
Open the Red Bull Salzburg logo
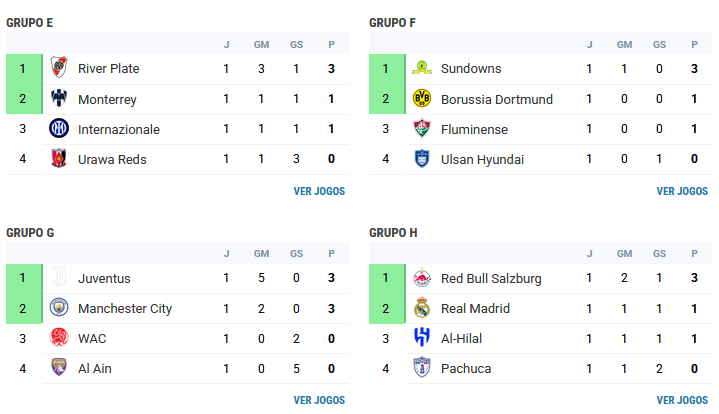coord(422,278)
